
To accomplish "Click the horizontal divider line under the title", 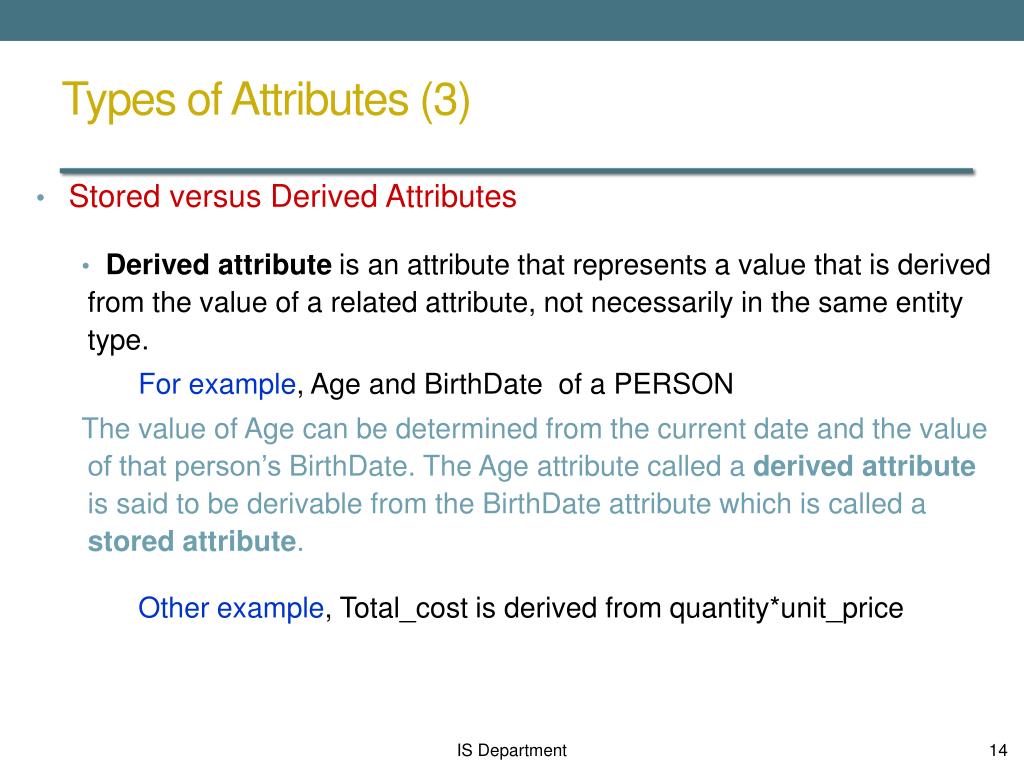I will (517, 171).
